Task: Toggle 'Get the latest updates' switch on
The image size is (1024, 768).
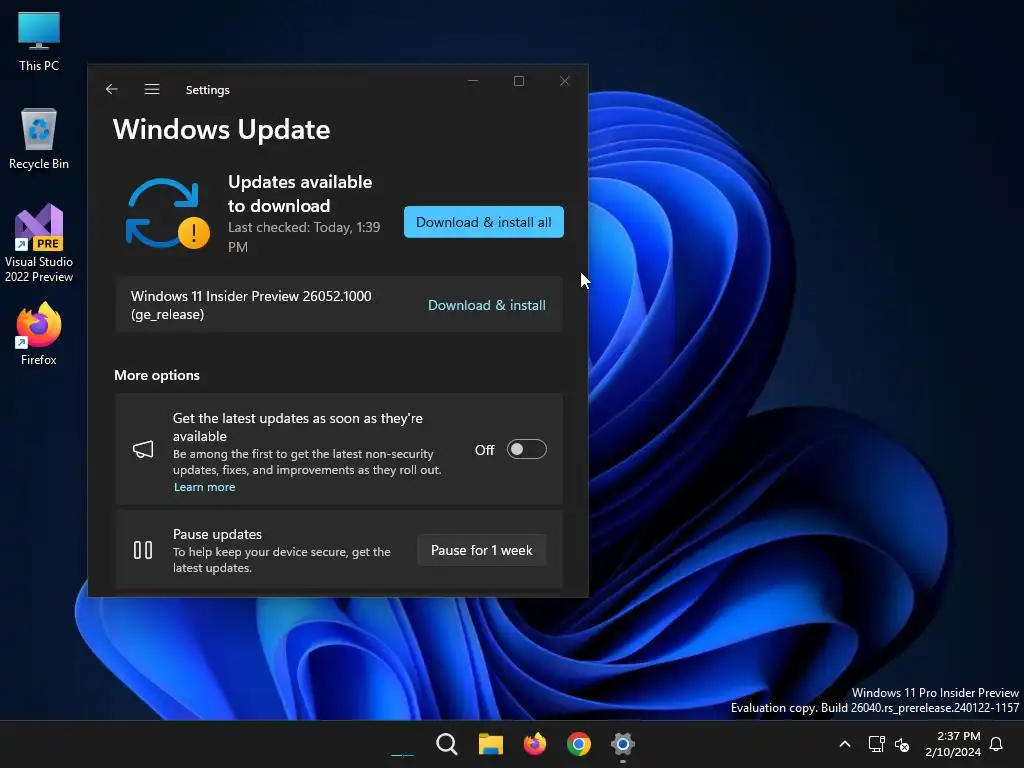Action: tap(526, 449)
